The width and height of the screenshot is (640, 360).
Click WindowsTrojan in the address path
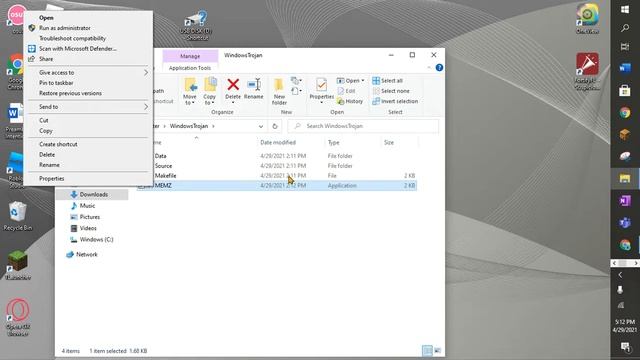tap(189, 126)
